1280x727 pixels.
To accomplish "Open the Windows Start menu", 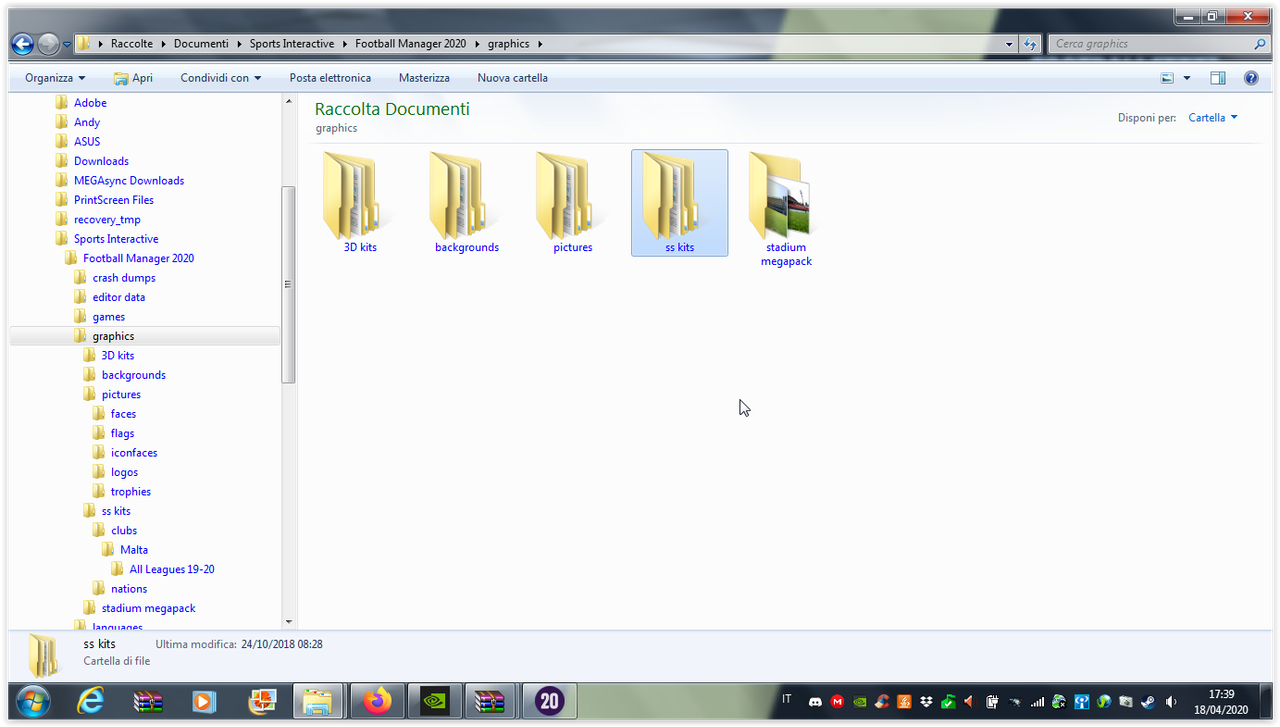I will coord(34,702).
